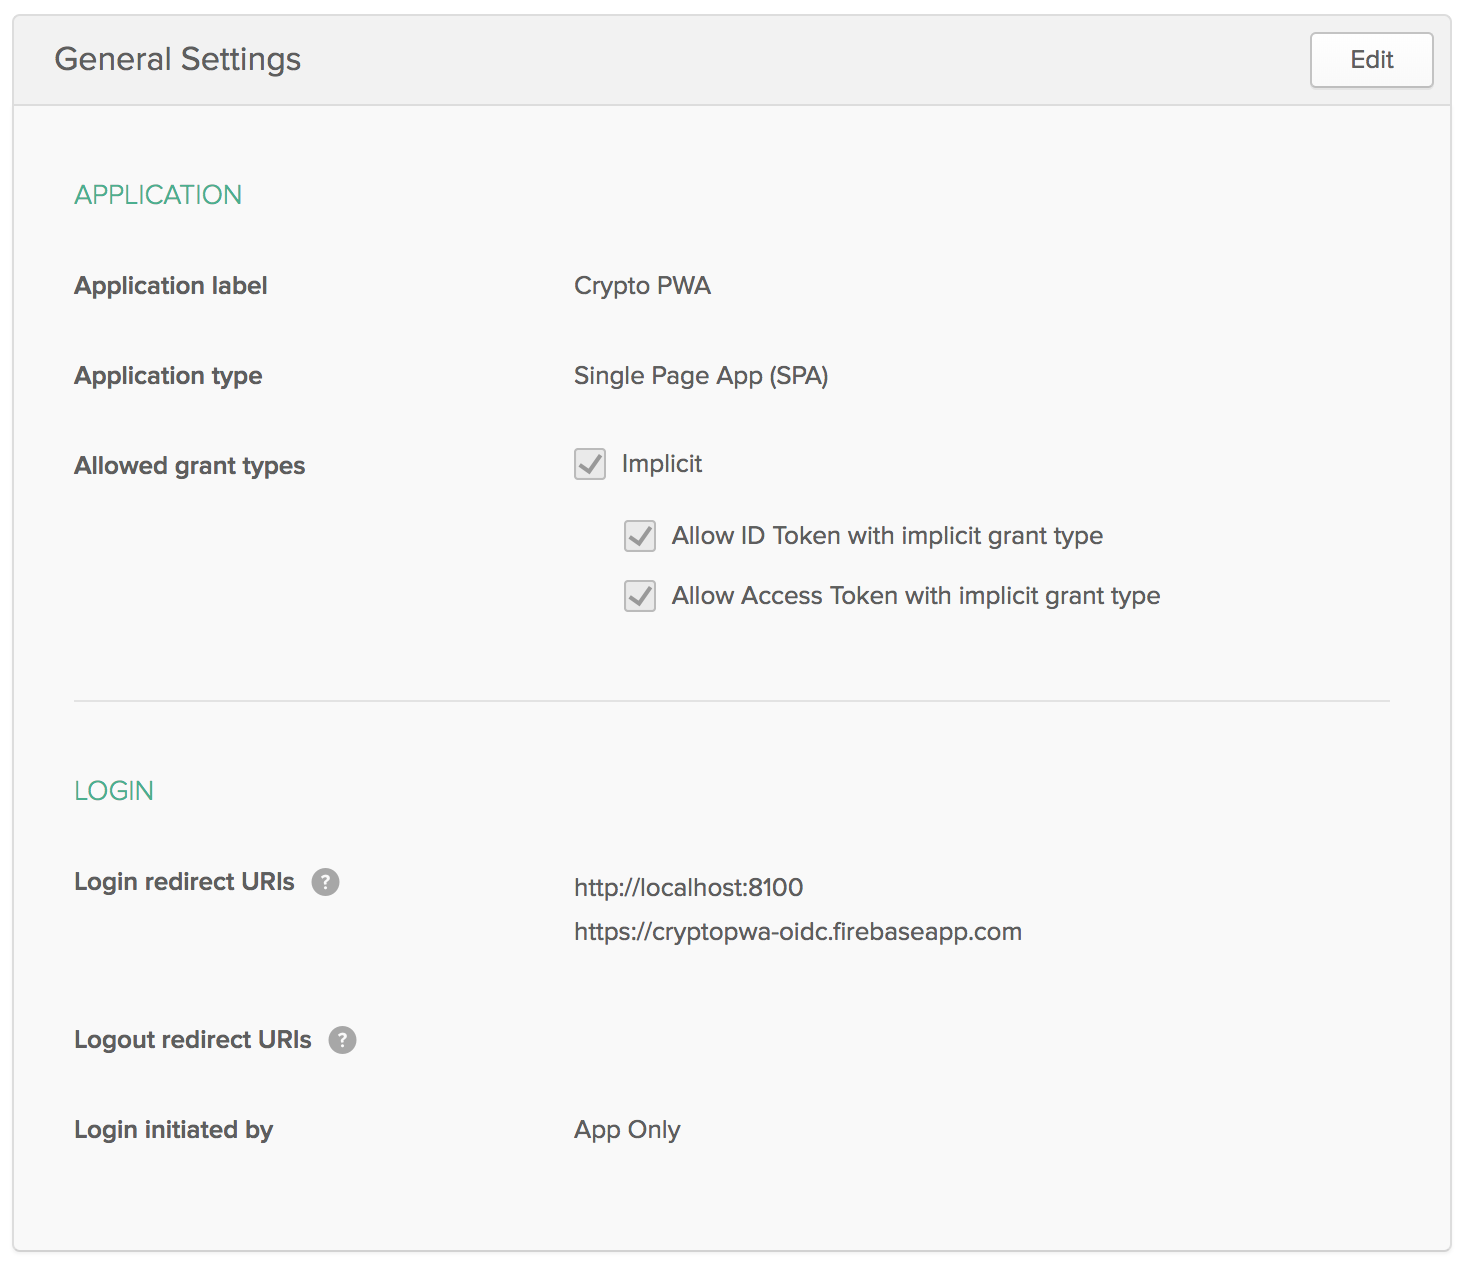Click the General Settings panel title
This screenshot has width=1464, height=1266.
(x=177, y=60)
